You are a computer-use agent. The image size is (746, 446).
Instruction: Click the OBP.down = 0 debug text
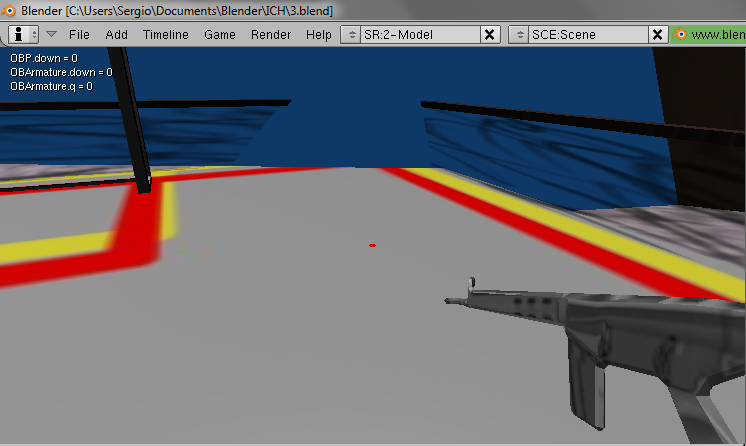(44, 58)
